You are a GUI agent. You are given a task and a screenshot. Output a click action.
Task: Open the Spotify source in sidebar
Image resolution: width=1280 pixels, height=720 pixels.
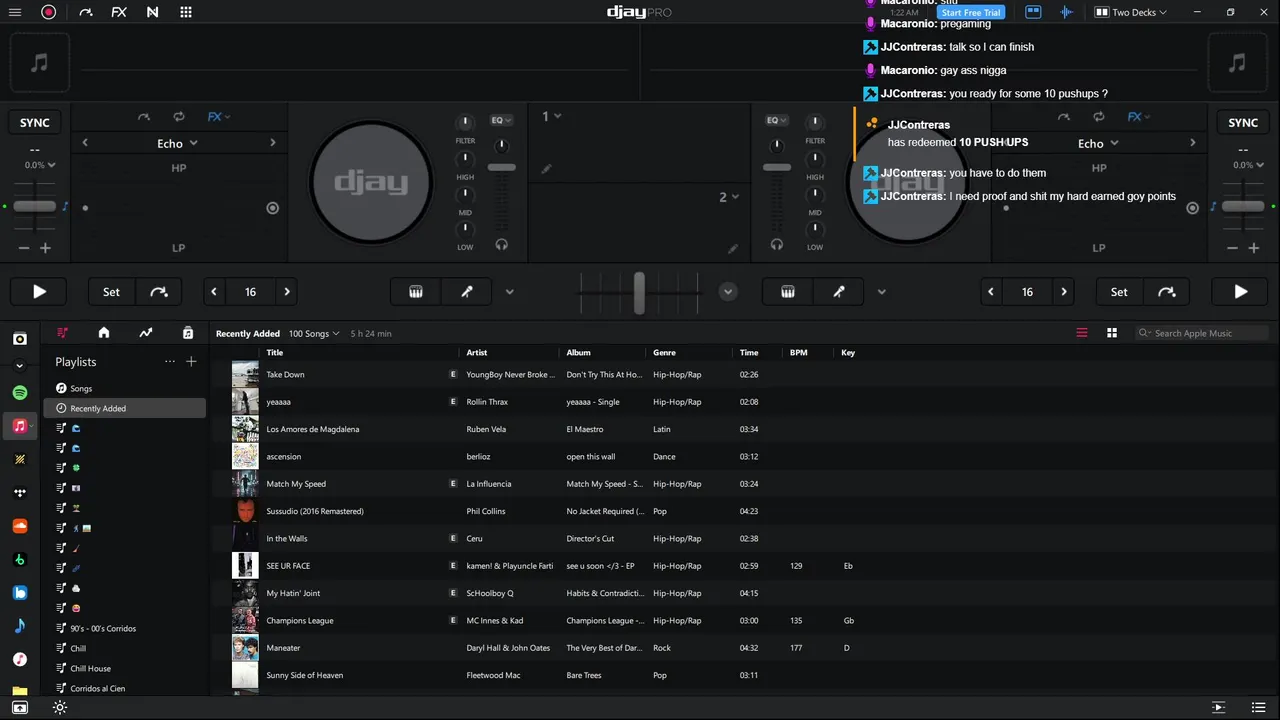(20, 393)
